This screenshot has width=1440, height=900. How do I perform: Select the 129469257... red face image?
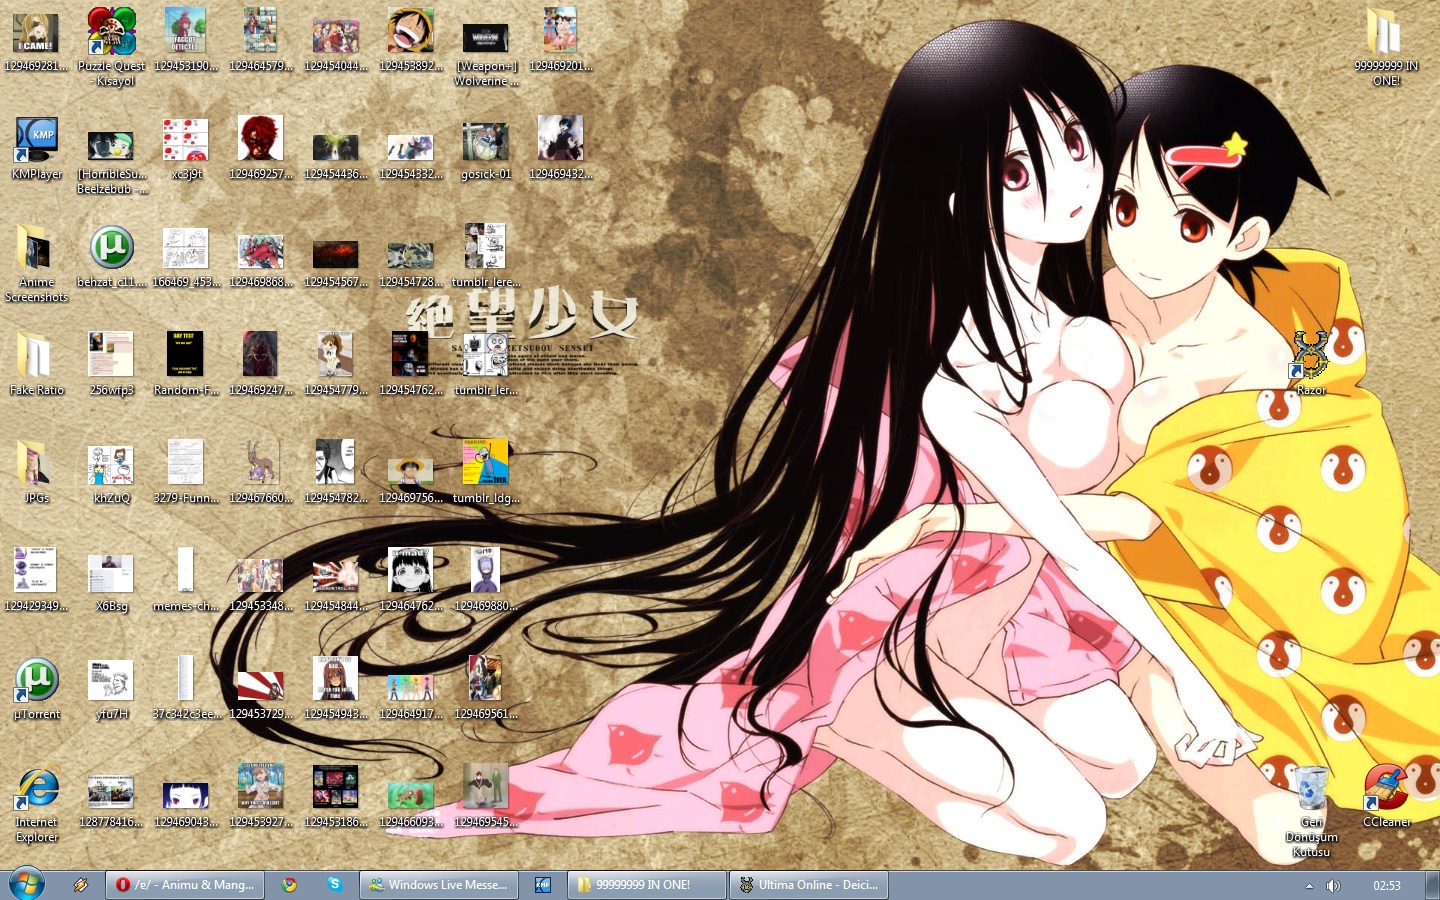261,140
